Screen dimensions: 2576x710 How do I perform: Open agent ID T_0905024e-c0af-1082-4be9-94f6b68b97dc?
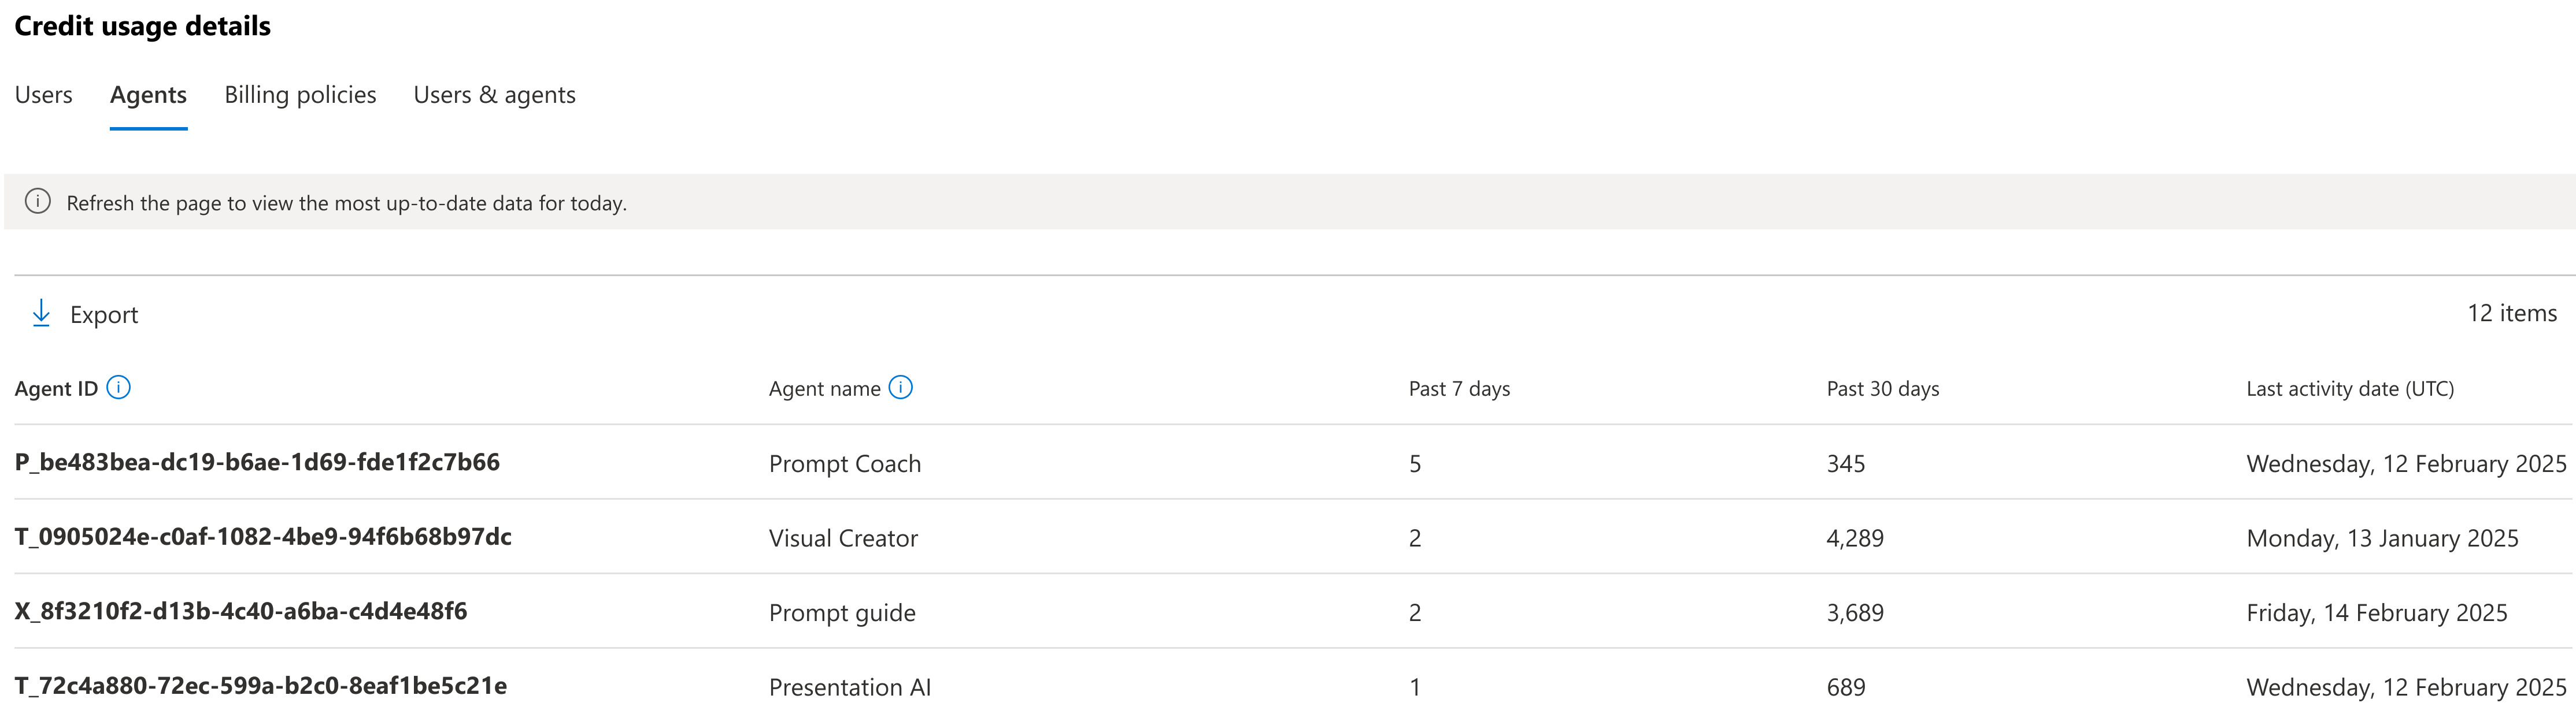click(x=263, y=537)
